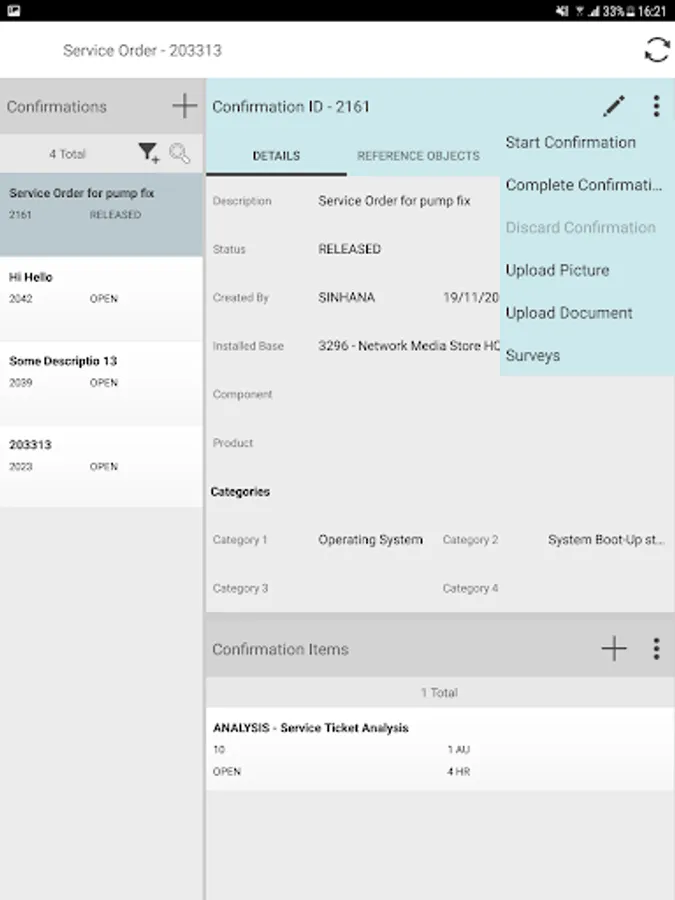Open the ANALYSIS Service Ticket Analysis item

click(x=440, y=749)
